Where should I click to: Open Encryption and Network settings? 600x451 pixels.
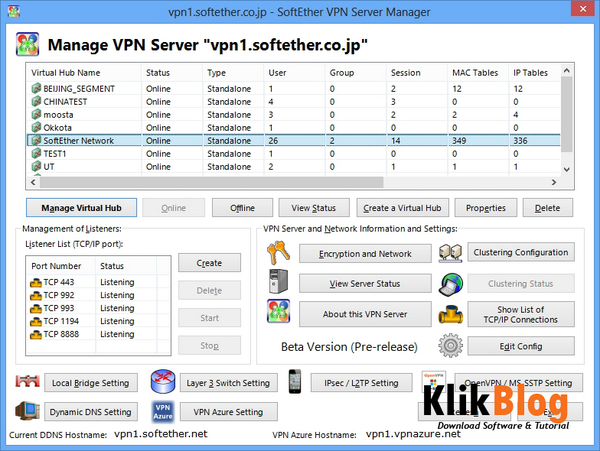(365, 254)
